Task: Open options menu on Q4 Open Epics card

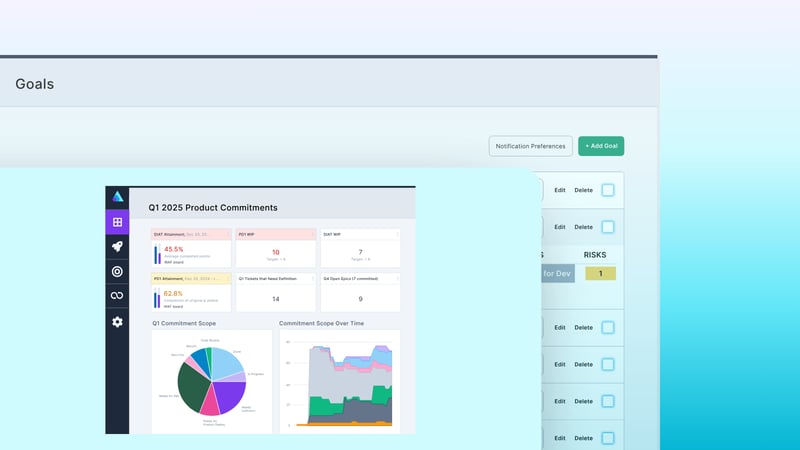Action: (x=397, y=279)
